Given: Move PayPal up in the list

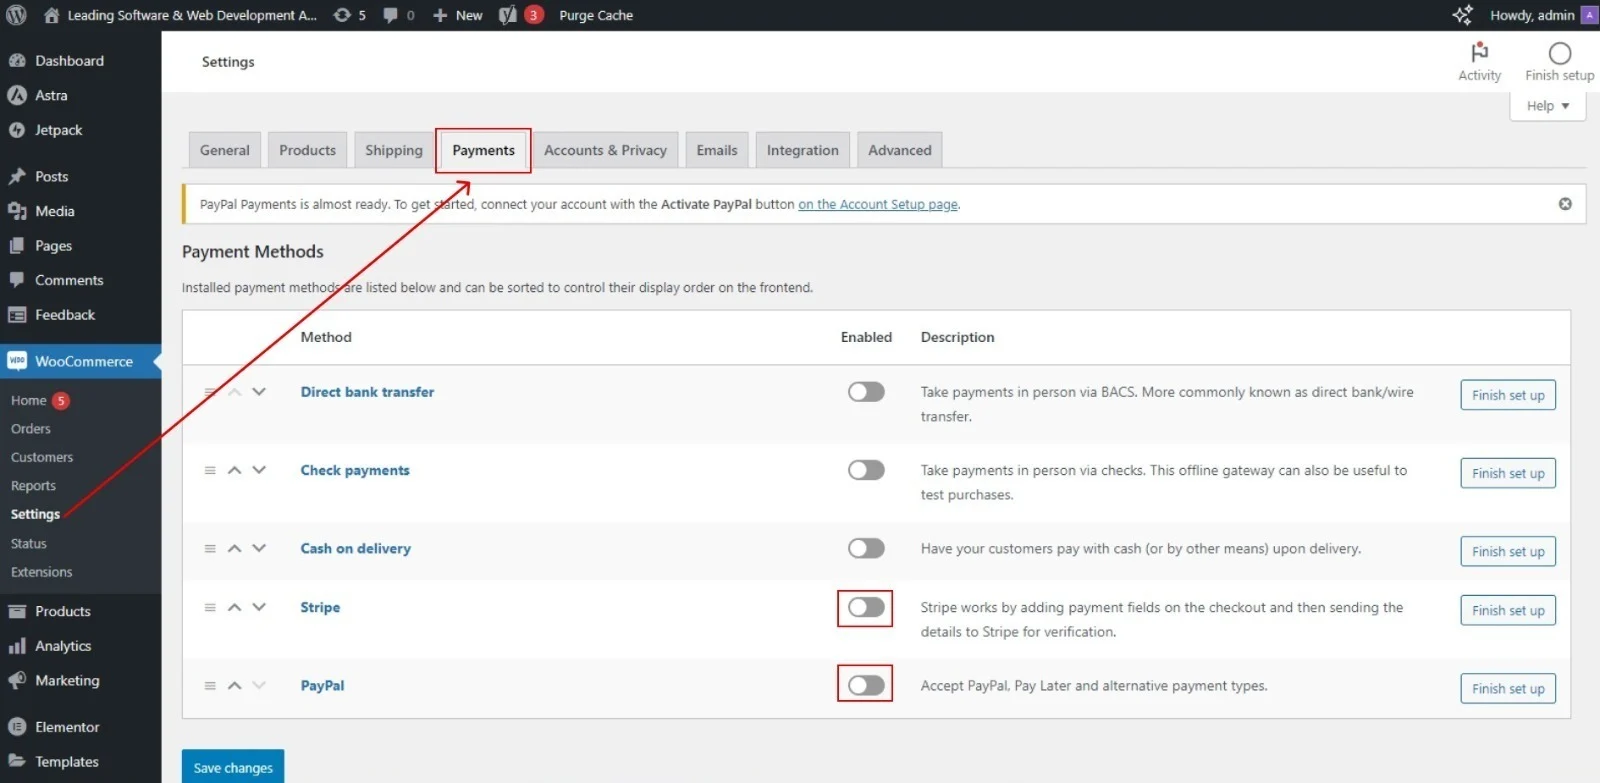Looking at the screenshot, I should click(234, 685).
